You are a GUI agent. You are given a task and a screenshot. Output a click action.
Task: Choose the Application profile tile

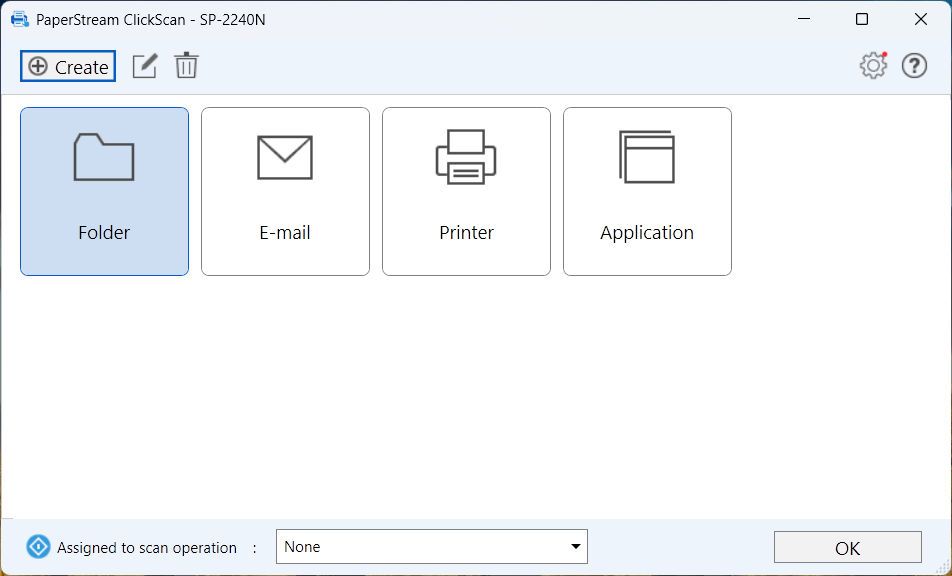click(647, 191)
